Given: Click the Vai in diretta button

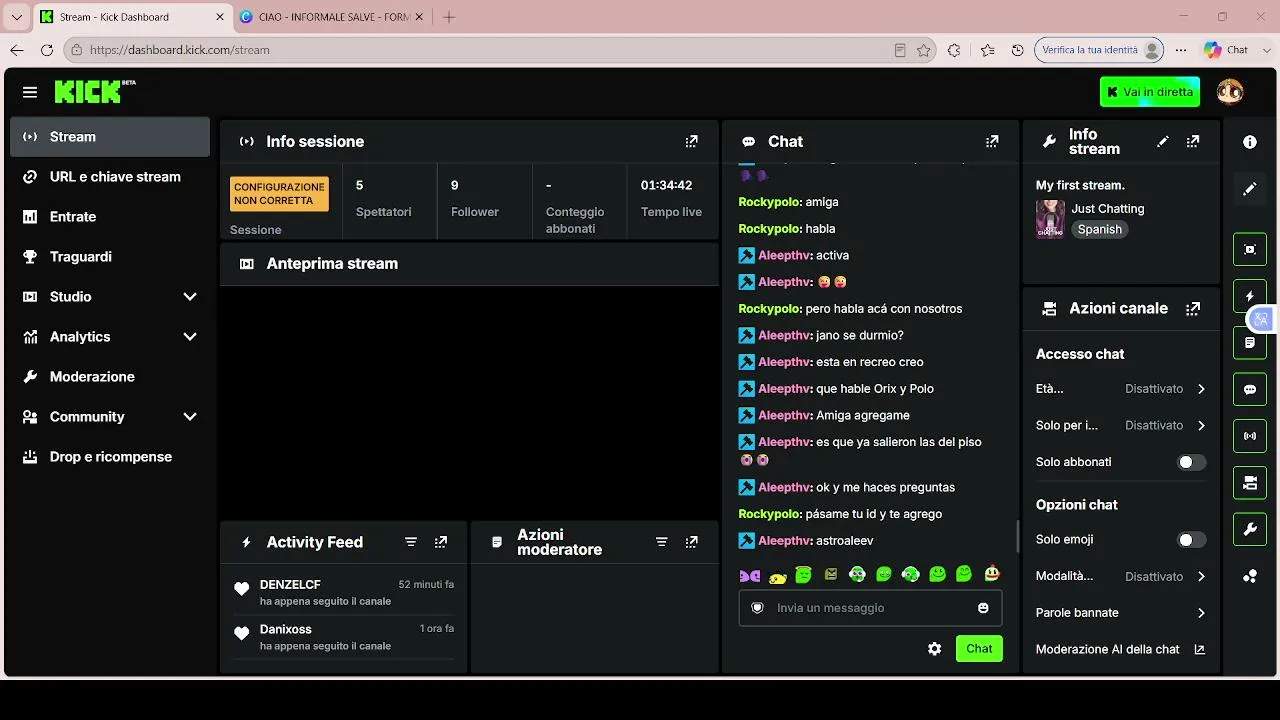Looking at the screenshot, I should tap(1150, 92).
